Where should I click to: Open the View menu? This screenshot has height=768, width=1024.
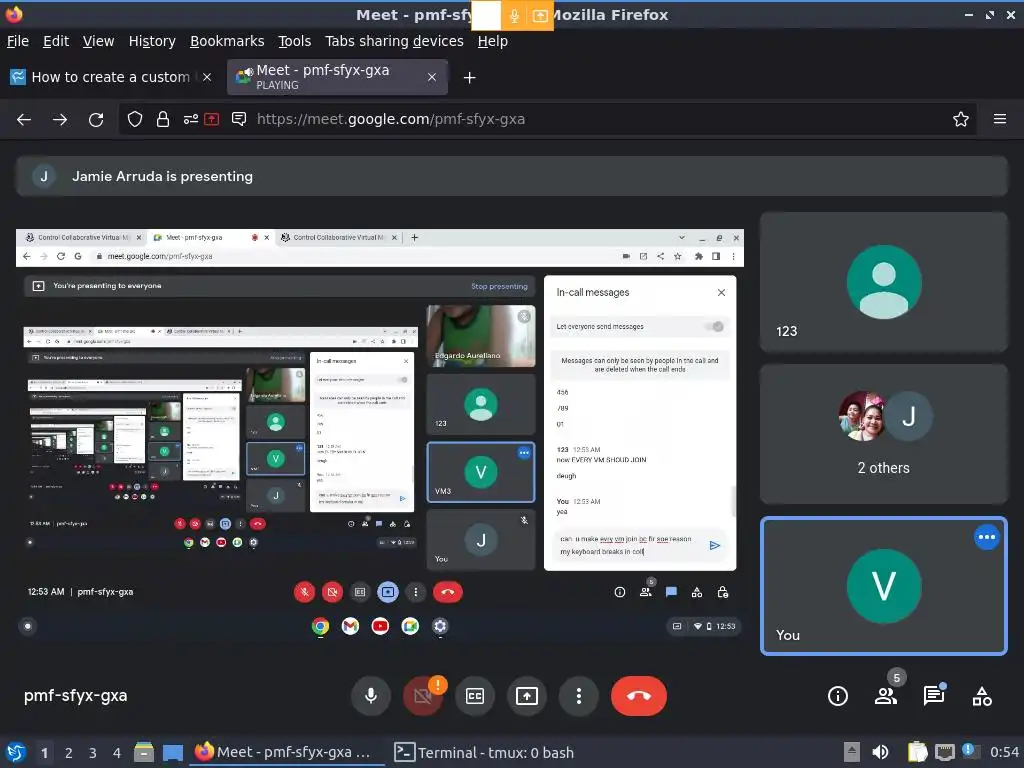98,41
